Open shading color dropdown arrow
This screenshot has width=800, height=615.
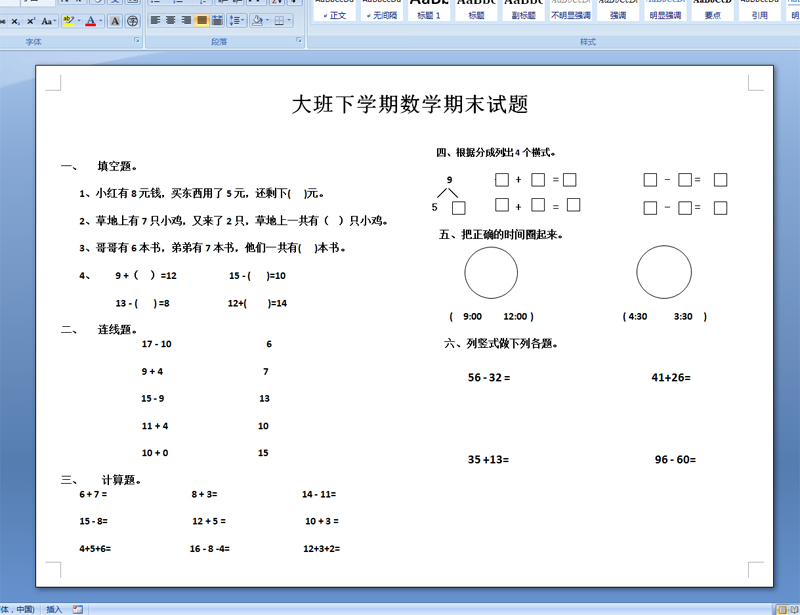[267, 20]
